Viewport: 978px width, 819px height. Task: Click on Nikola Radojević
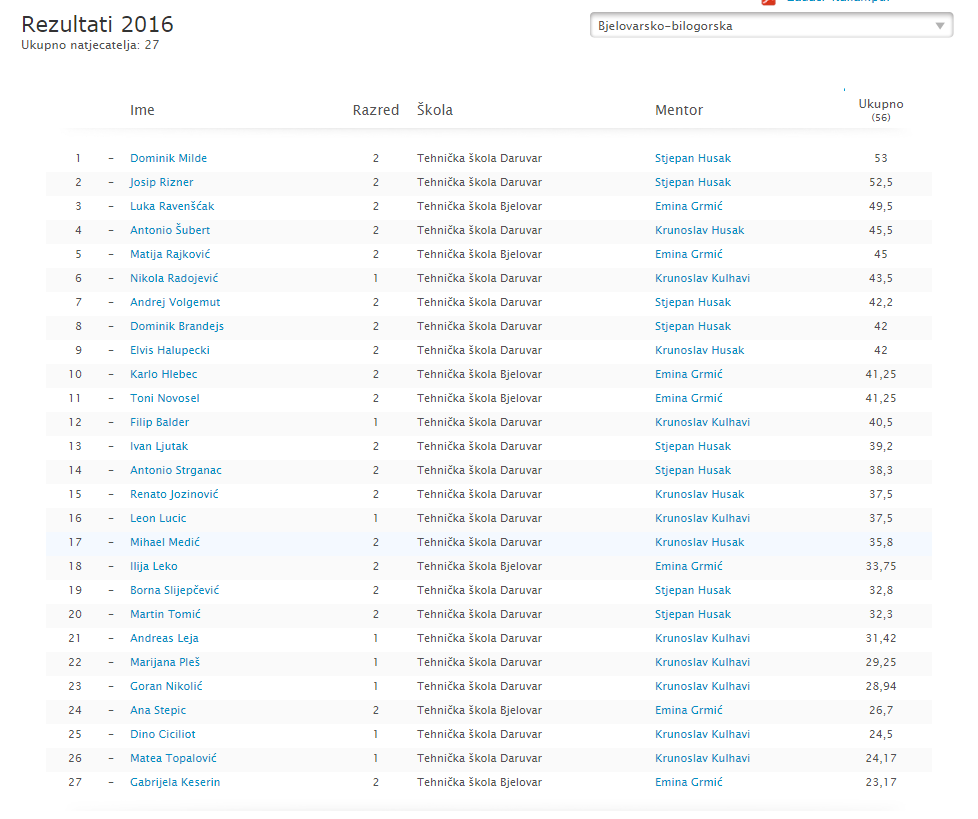[x=174, y=278]
